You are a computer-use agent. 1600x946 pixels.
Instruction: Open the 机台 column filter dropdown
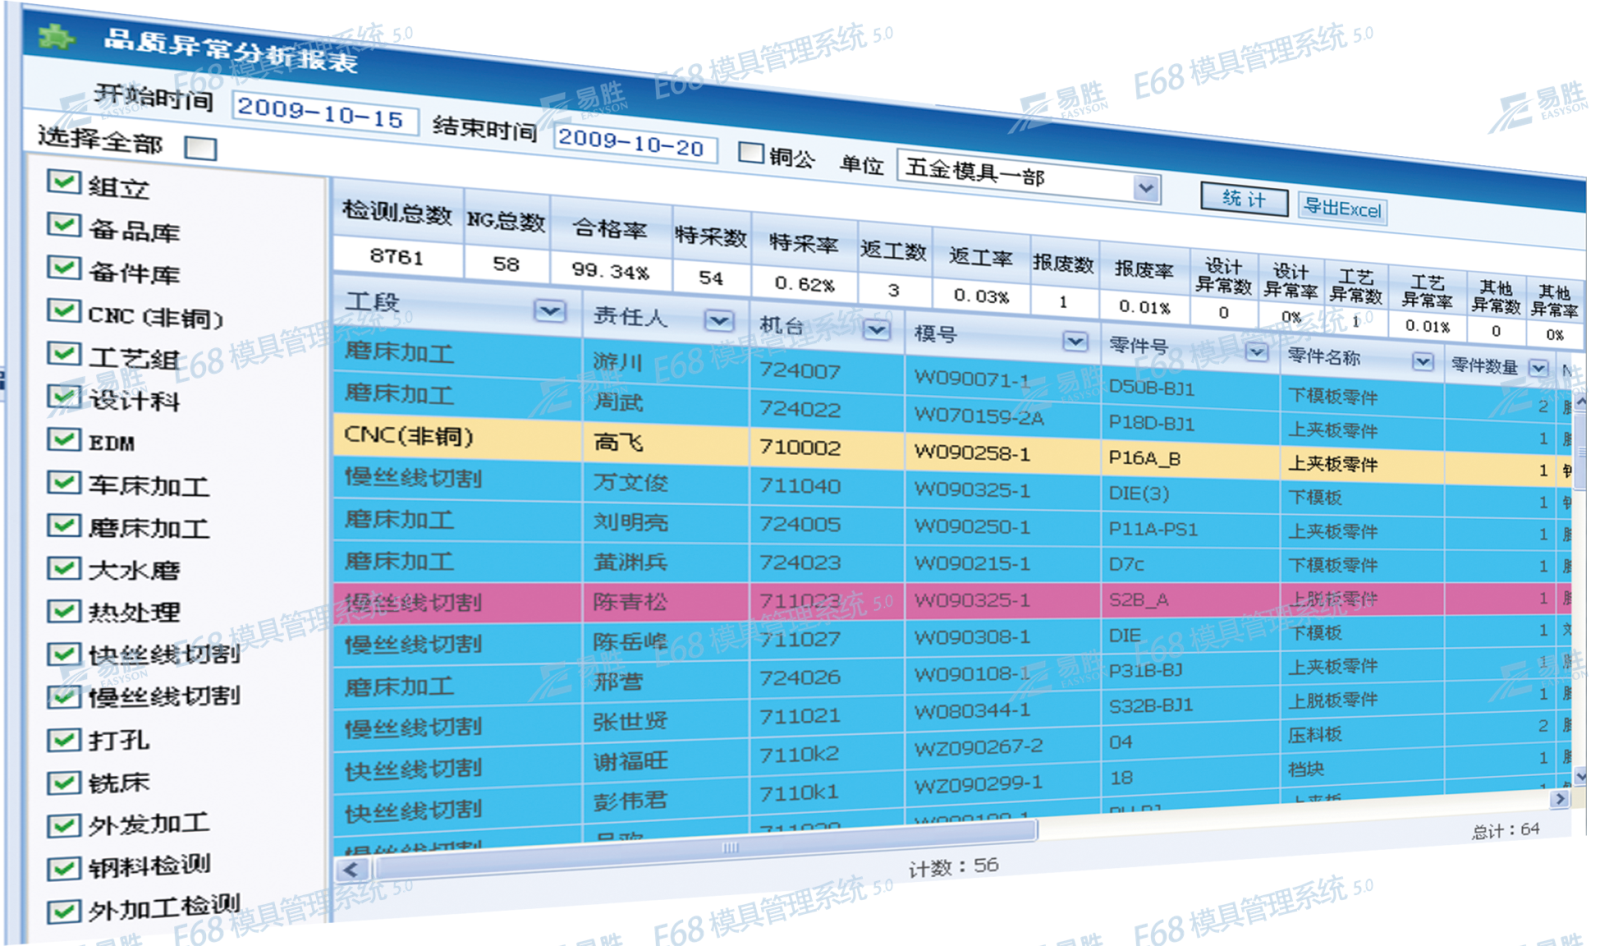pyautogui.click(x=876, y=329)
